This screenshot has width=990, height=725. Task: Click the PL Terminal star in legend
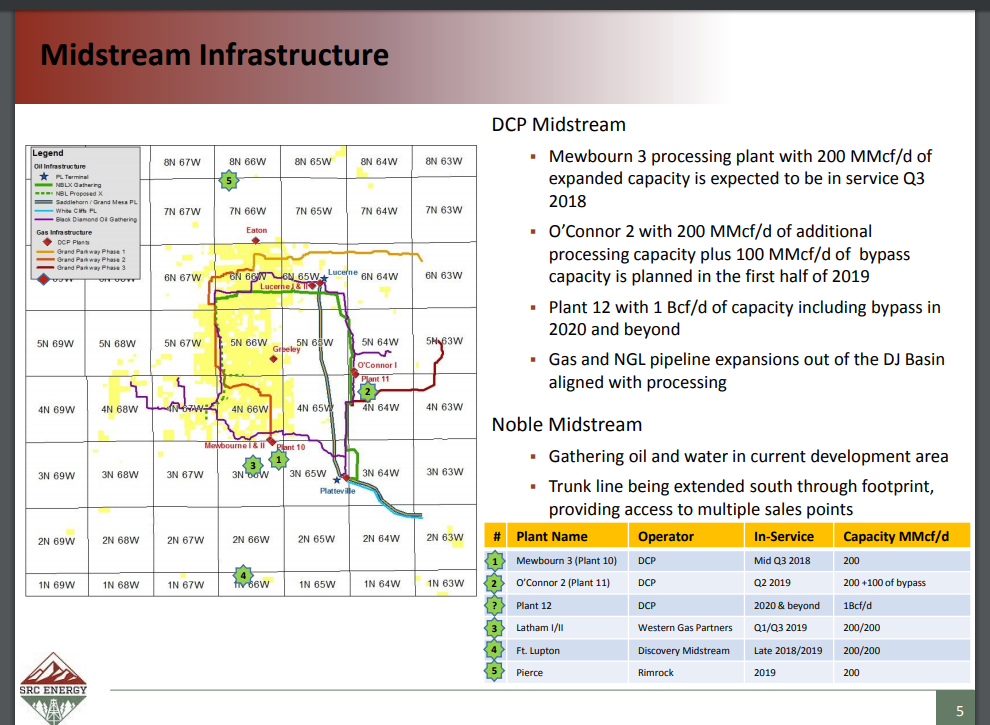pyautogui.click(x=44, y=177)
